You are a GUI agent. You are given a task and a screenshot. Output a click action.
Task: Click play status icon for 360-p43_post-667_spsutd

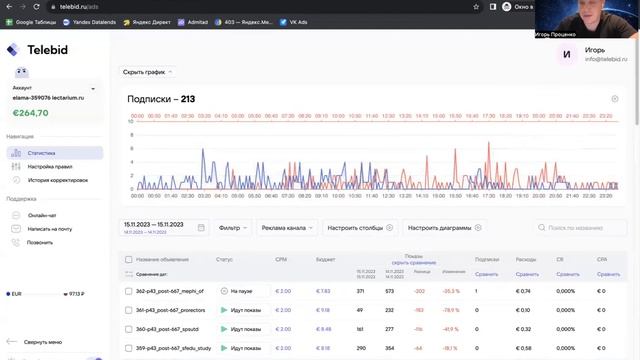coord(224,329)
